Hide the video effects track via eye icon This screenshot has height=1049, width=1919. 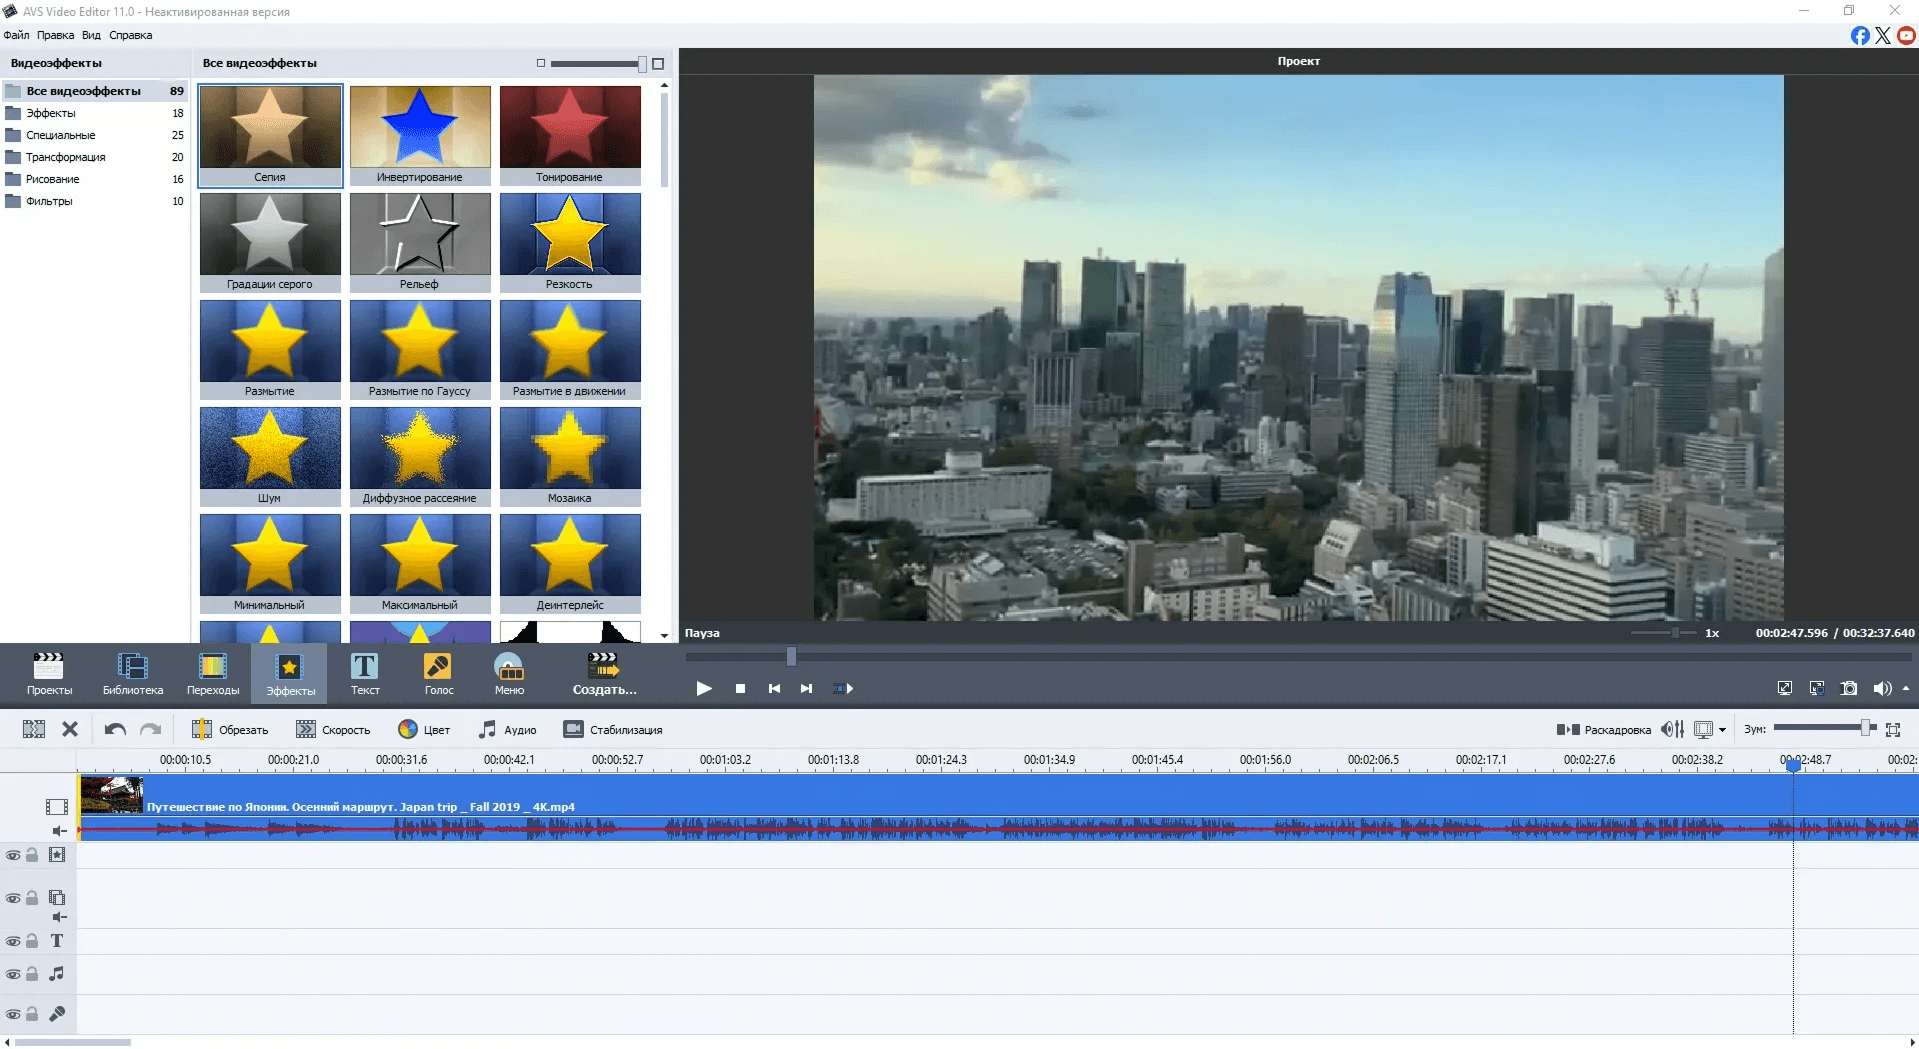[13, 855]
